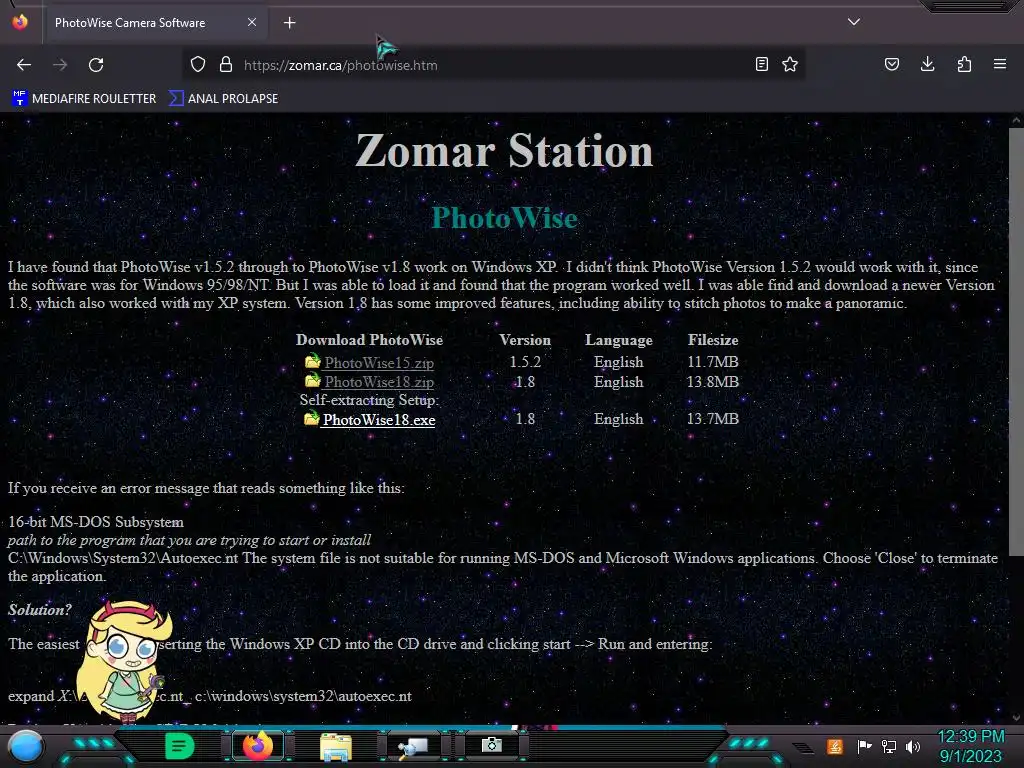Download the PhotoWise18.exe self-extracting setup
This screenshot has width=1024, height=768.
pos(379,420)
